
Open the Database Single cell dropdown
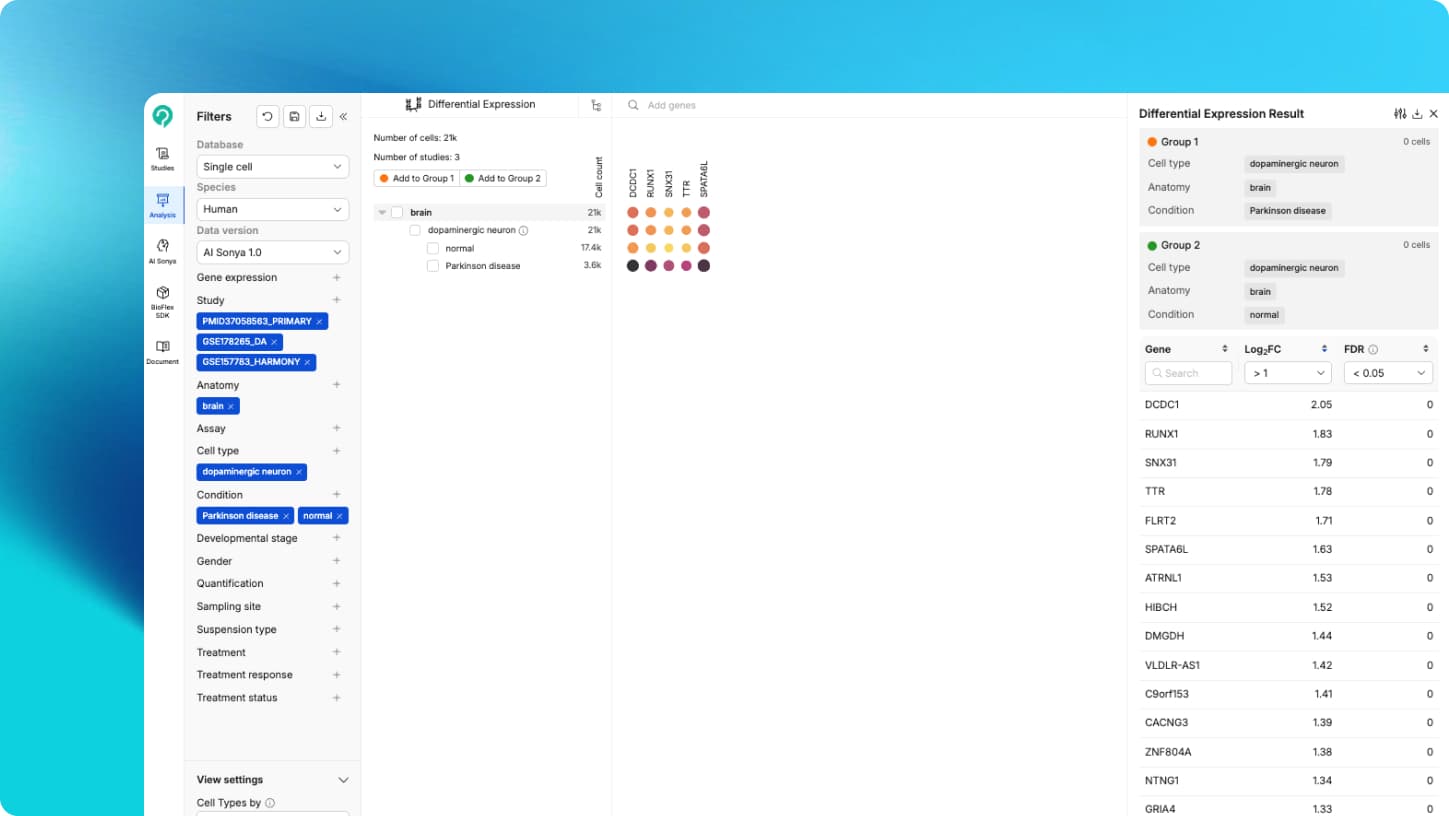(272, 167)
